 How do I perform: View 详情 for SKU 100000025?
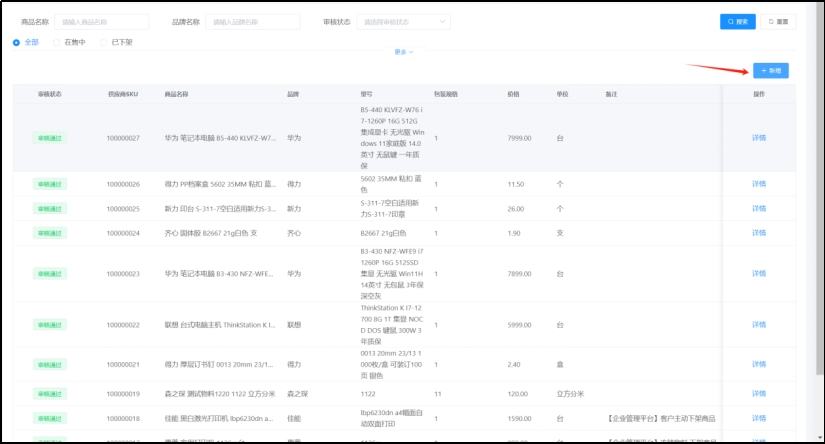click(x=758, y=209)
